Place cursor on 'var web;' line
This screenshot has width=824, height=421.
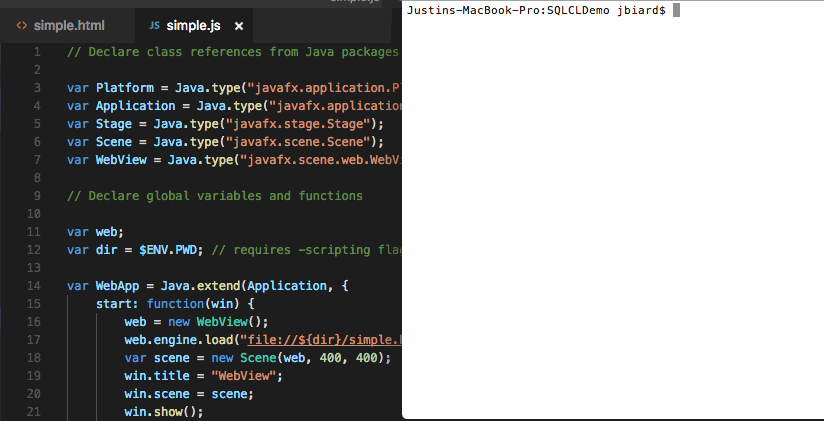click(95, 232)
